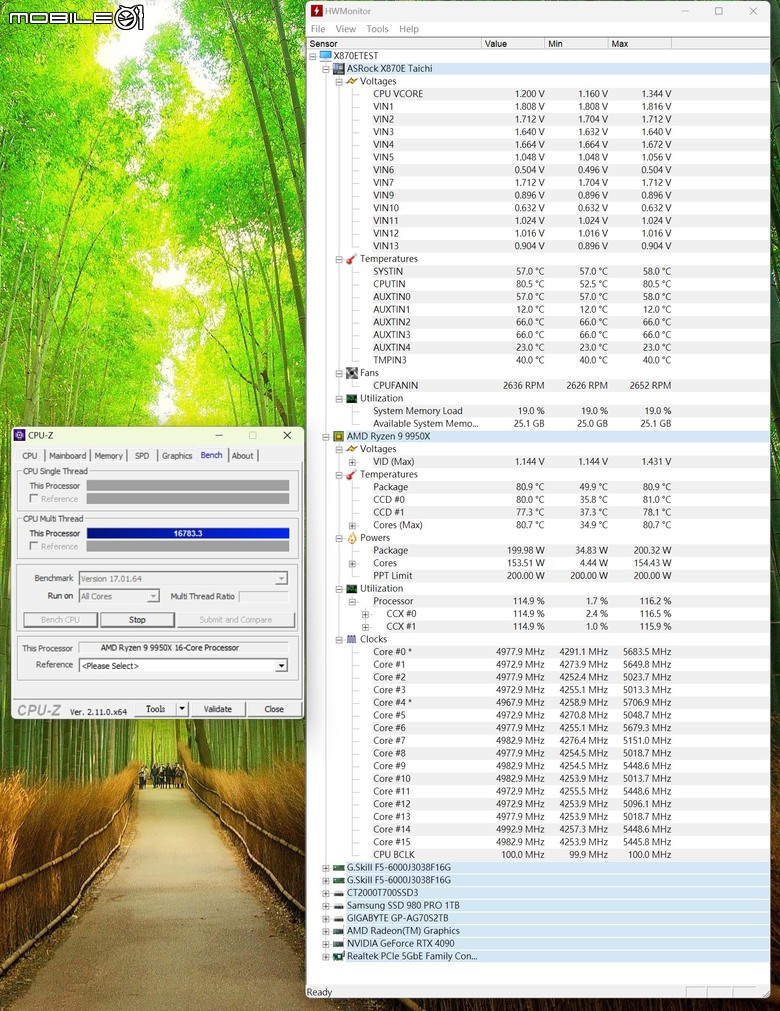Click the AMD Ryzen 9 9950X chip icon
This screenshot has height=1011, width=780.
coord(338,436)
